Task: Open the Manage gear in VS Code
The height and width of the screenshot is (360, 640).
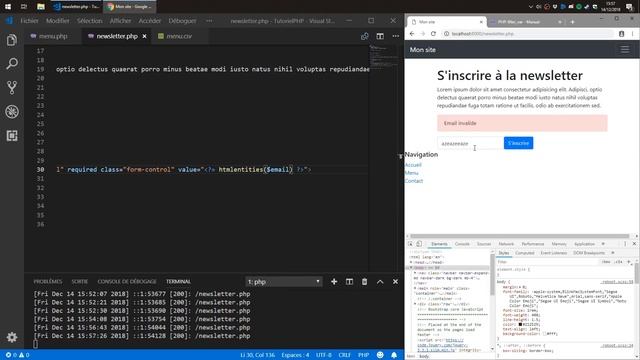Action: point(12,337)
